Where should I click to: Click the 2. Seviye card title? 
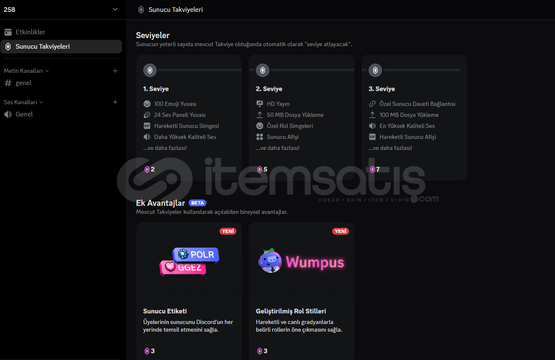click(269, 89)
